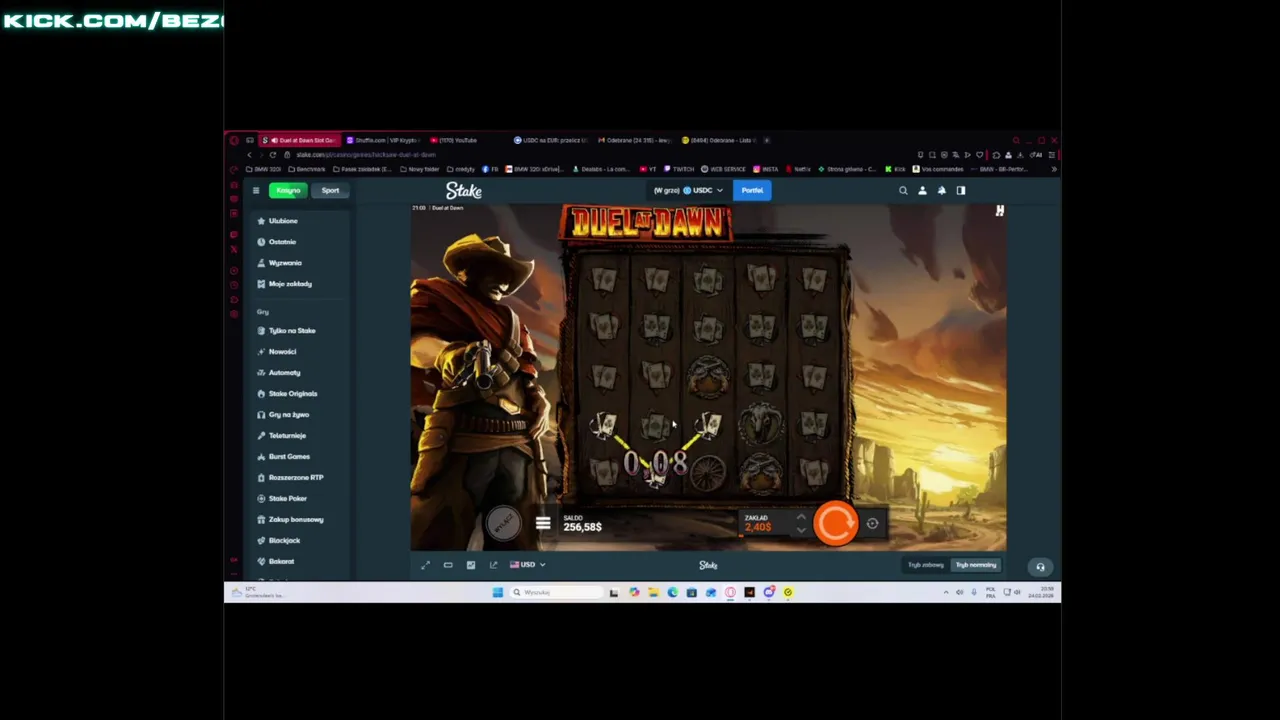Click the Windows taskbar search box
This screenshot has width=1280, height=720.
point(556,592)
